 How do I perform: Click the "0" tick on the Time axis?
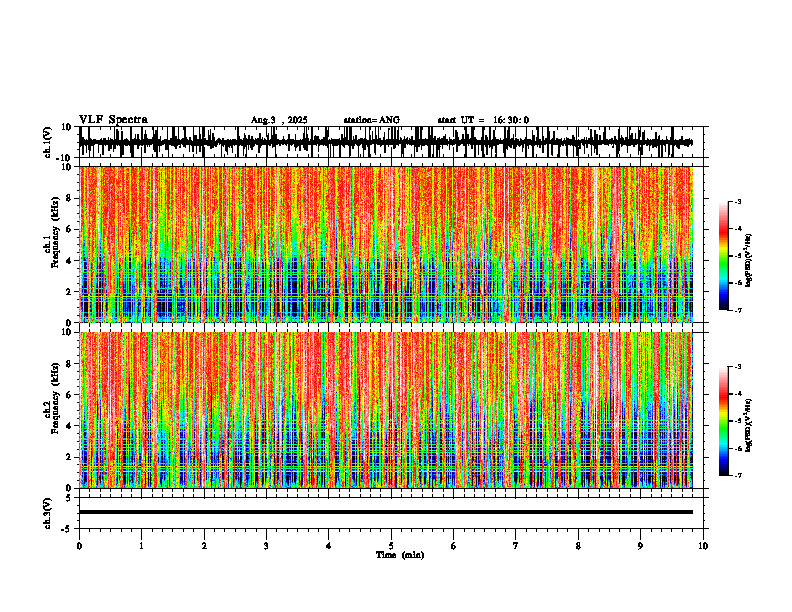pos(79,546)
